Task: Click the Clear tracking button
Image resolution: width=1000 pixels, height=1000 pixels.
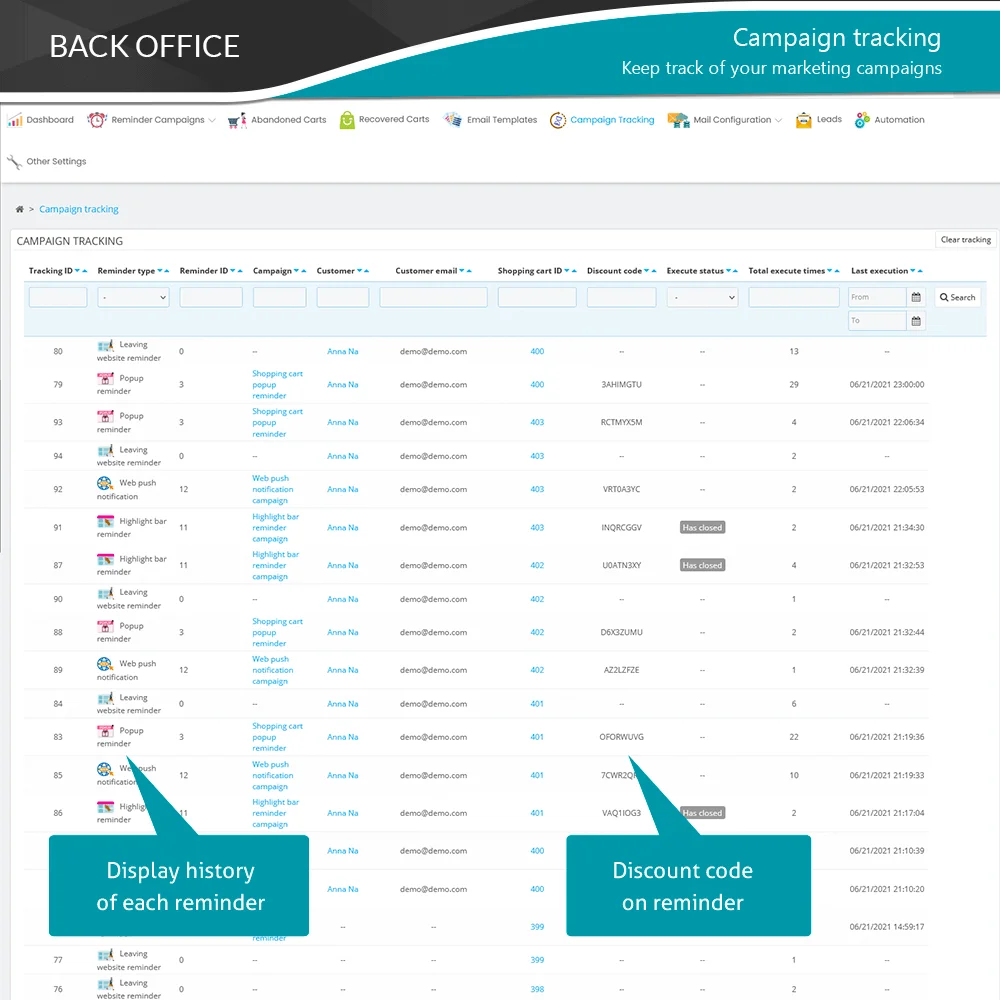Action: pos(965,240)
